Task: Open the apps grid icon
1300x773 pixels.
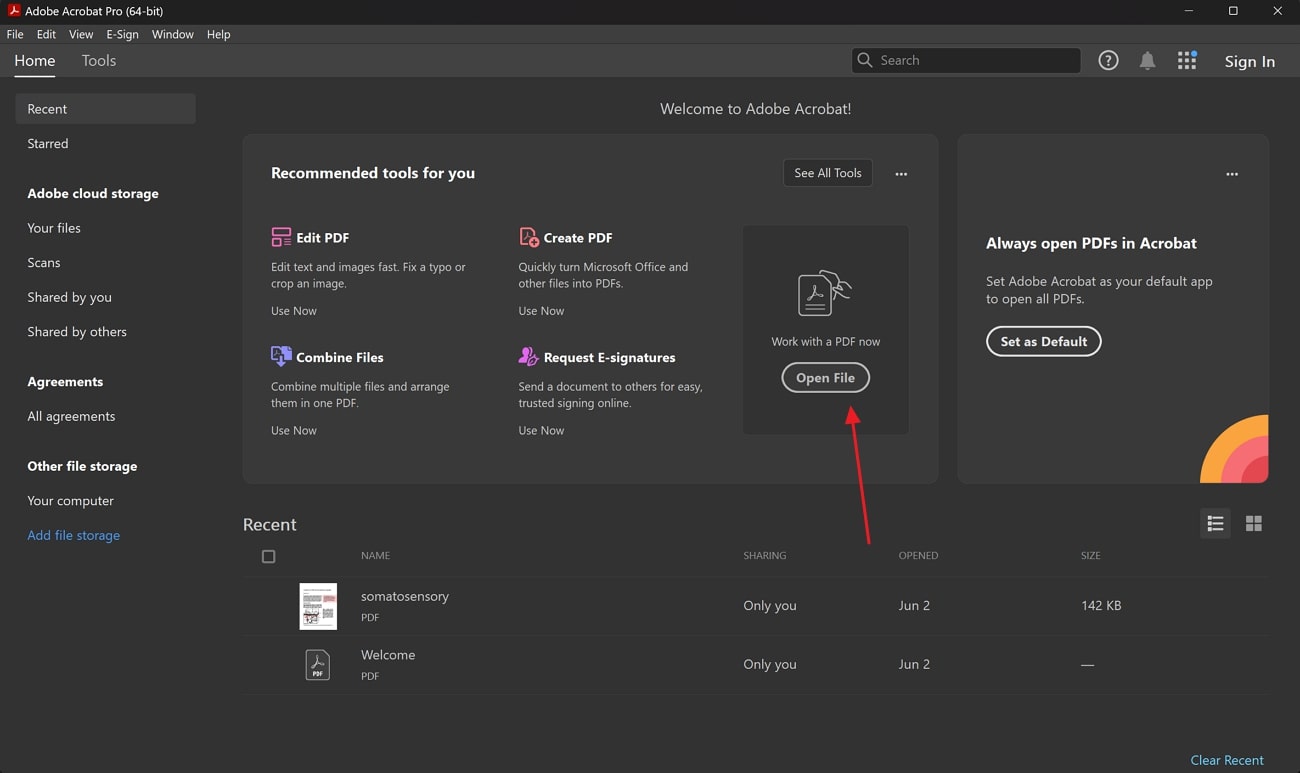Action: (x=1187, y=61)
